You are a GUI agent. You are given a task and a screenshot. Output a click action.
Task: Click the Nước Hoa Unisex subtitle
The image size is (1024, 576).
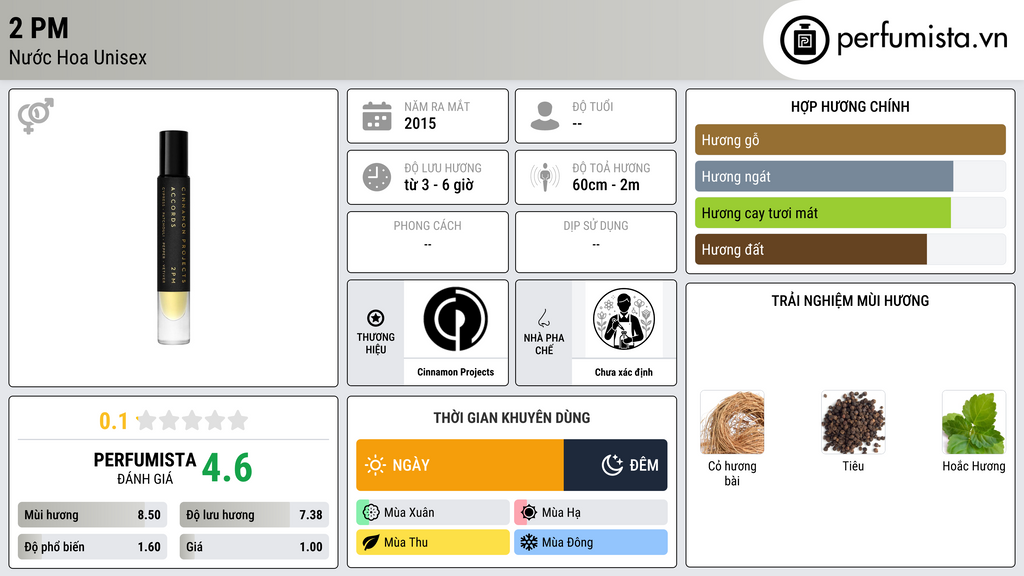click(x=78, y=57)
